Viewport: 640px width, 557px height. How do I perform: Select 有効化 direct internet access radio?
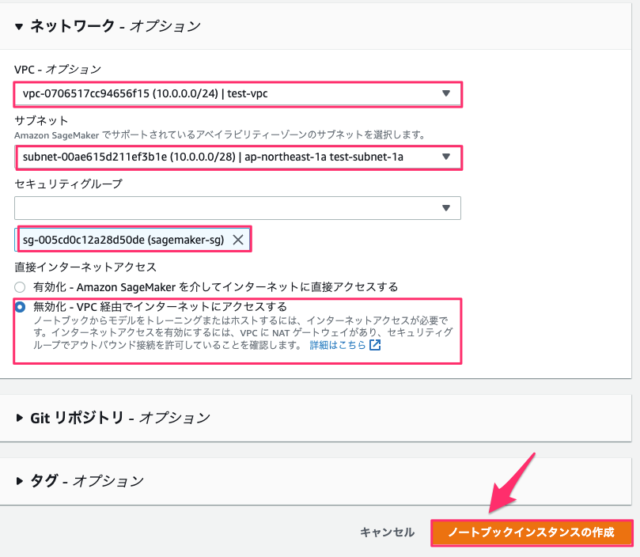pos(20,287)
